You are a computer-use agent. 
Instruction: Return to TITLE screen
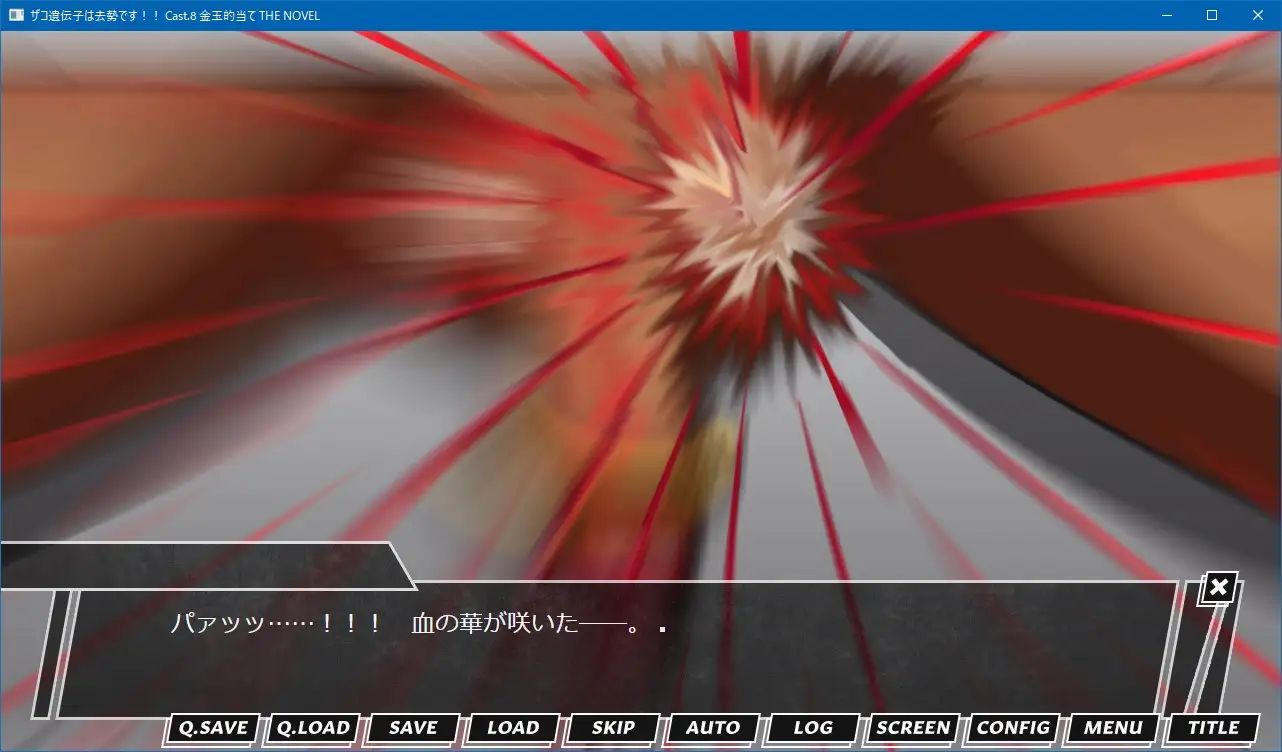[1213, 728]
